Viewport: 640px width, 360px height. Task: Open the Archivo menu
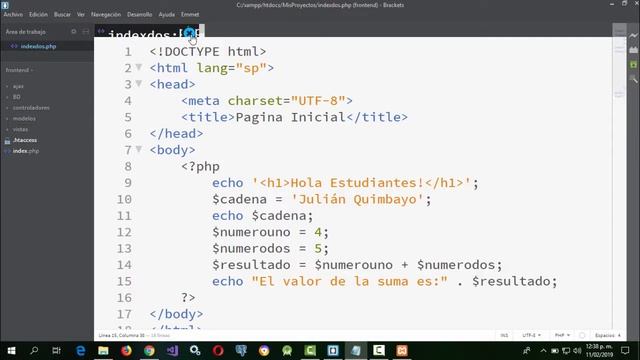13,14
